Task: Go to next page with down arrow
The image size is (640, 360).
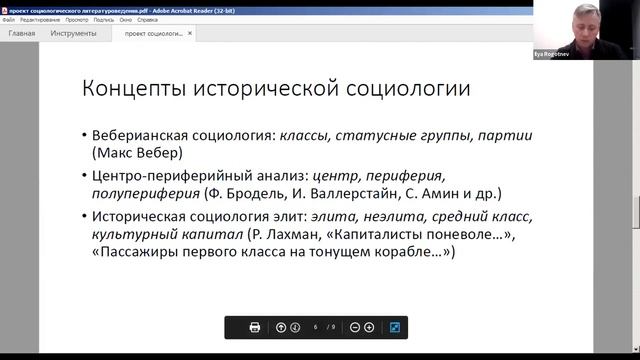Action: [295, 327]
